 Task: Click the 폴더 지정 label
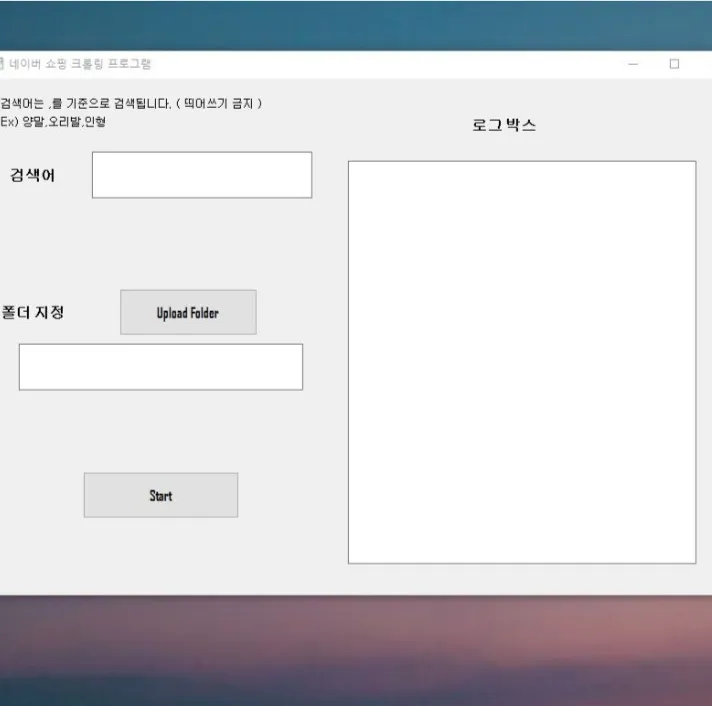[x=33, y=312]
